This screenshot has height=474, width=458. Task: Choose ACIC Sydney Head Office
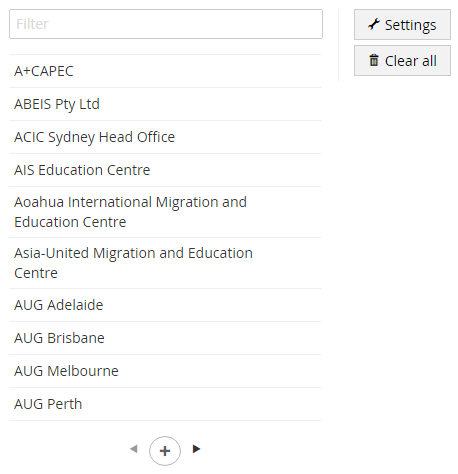point(165,137)
